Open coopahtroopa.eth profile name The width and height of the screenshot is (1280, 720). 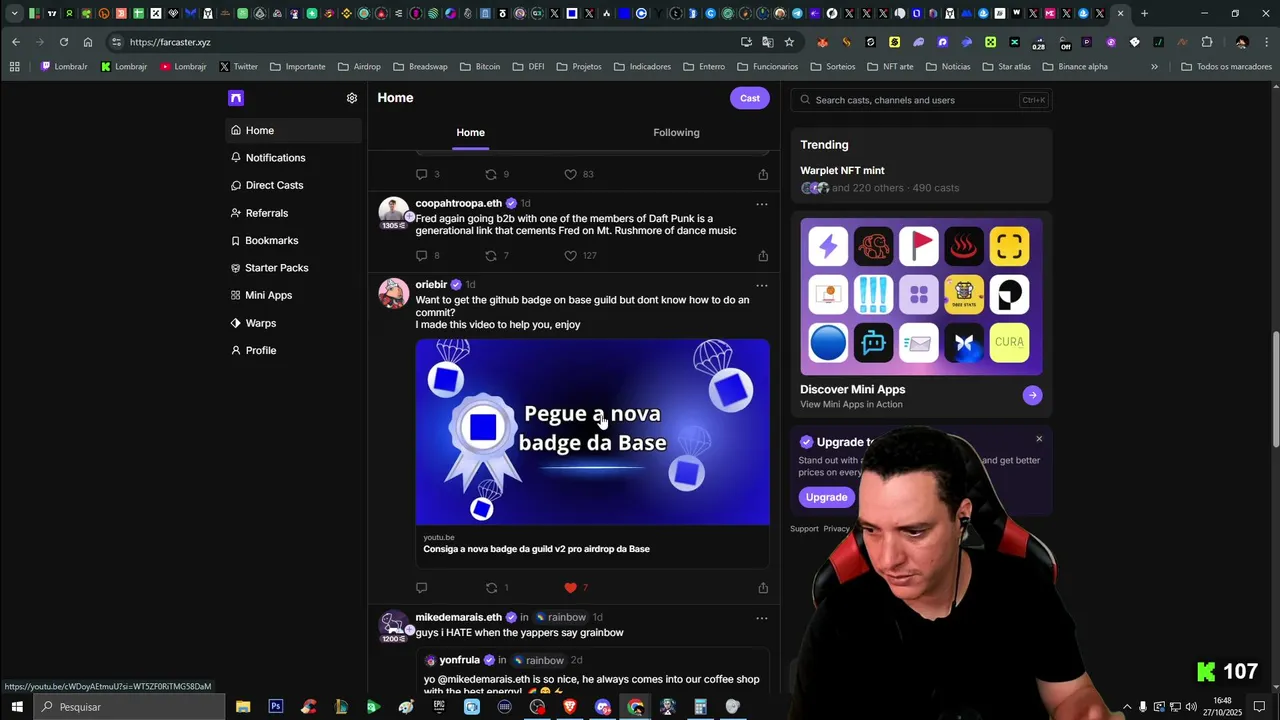pos(458,204)
